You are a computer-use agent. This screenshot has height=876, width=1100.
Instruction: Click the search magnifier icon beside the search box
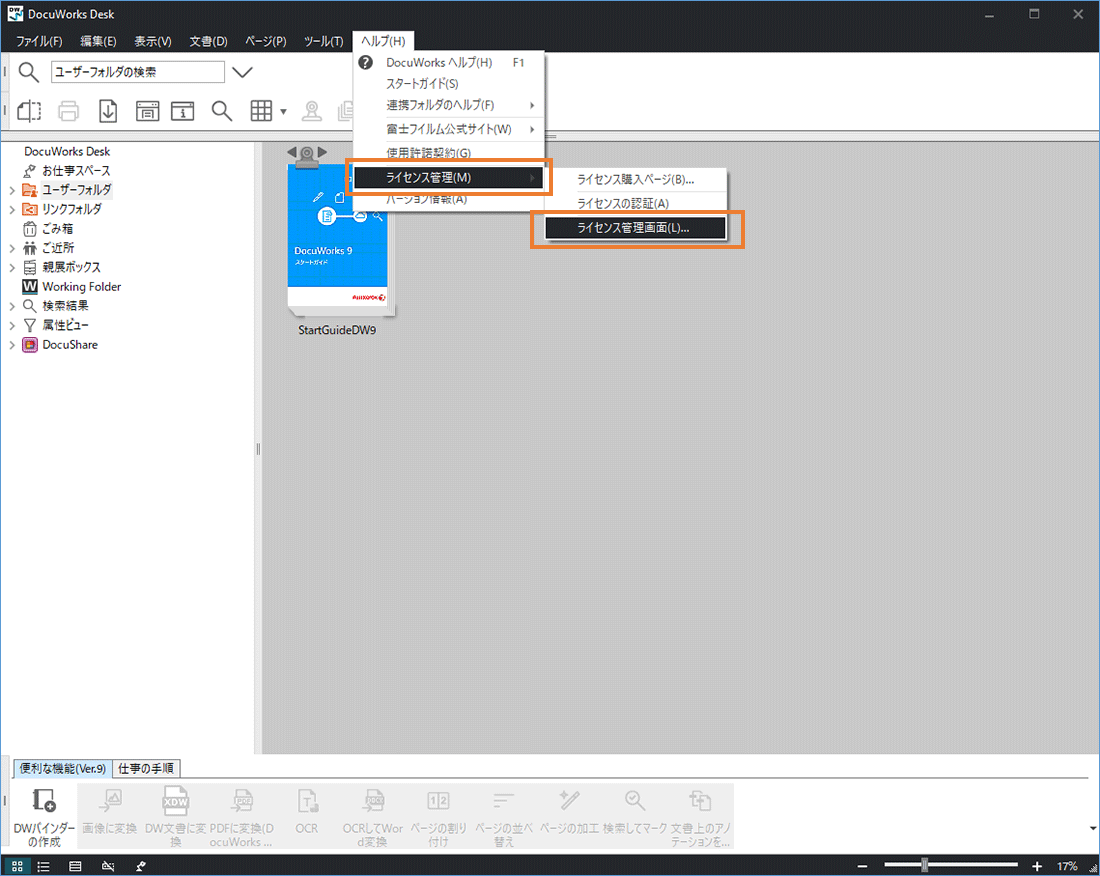click(28, 72)
